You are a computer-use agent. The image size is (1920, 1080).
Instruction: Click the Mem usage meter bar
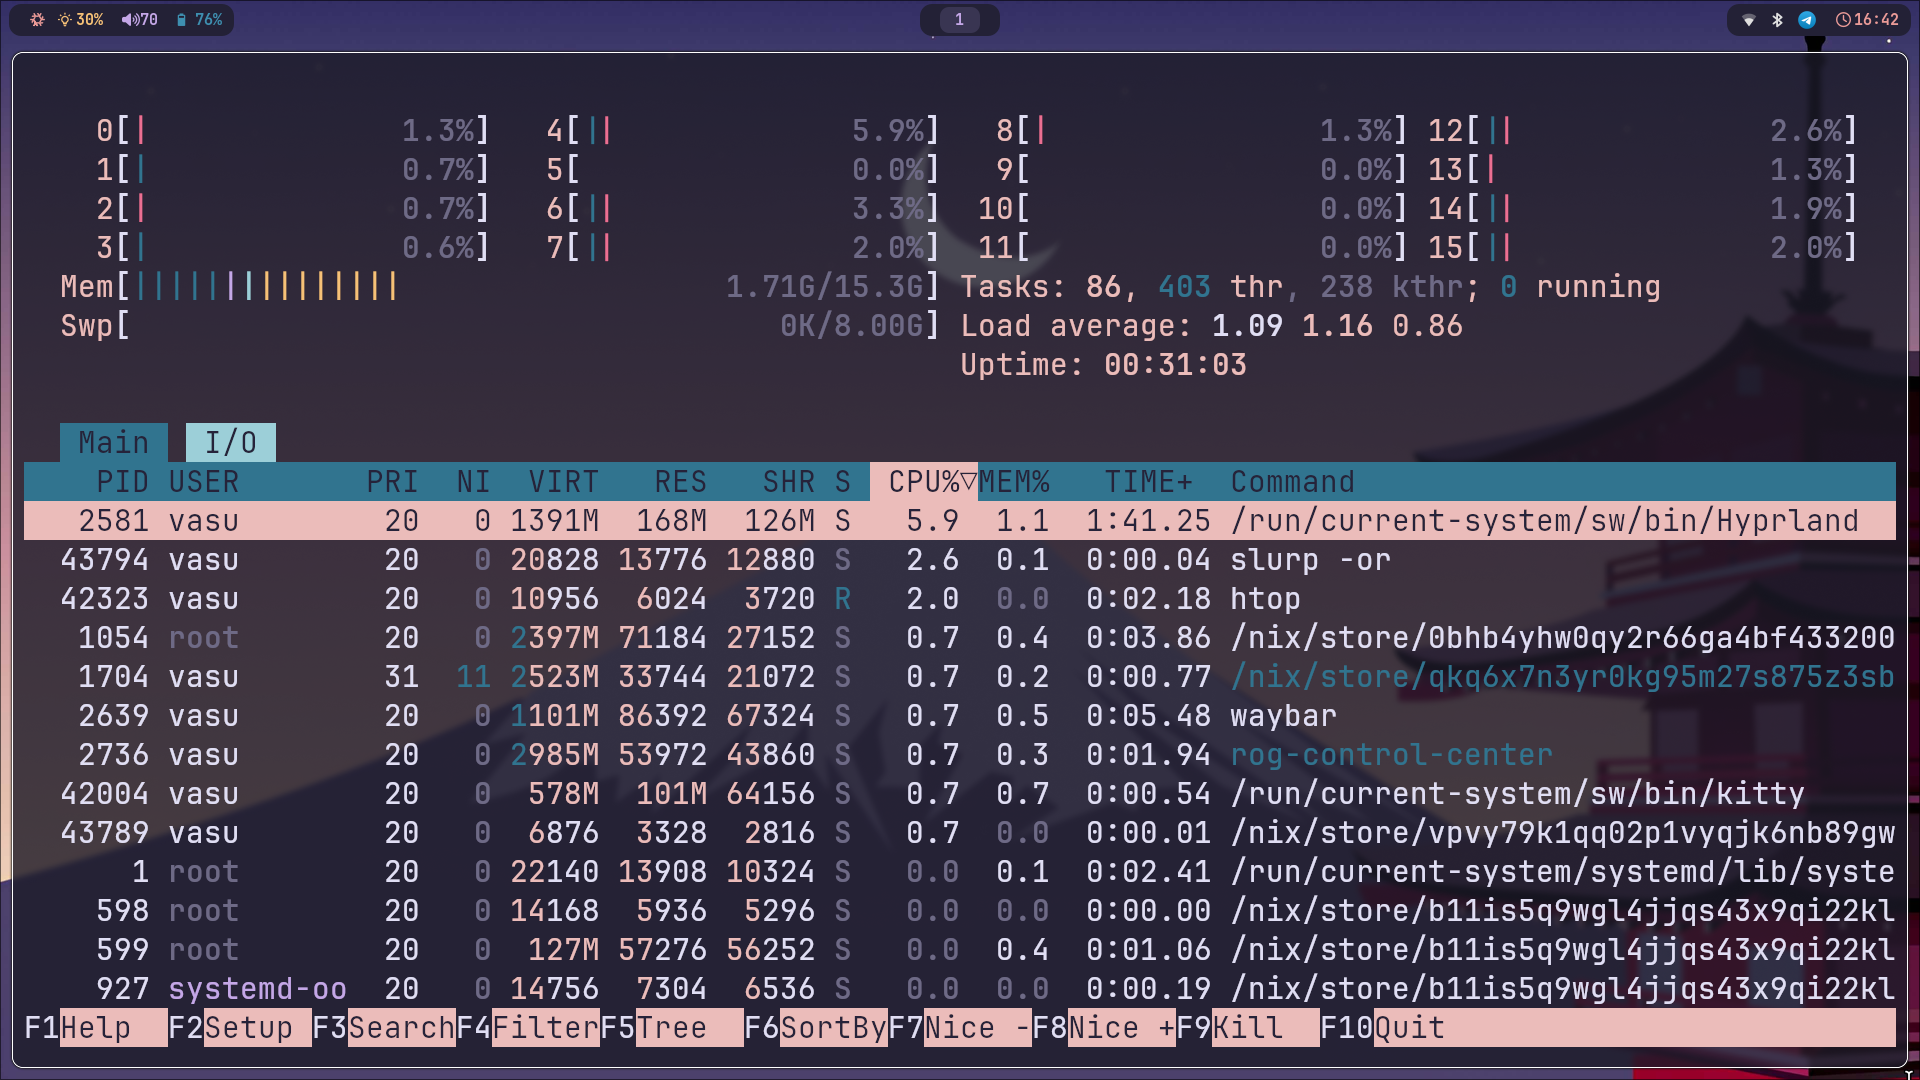(500, 287)
